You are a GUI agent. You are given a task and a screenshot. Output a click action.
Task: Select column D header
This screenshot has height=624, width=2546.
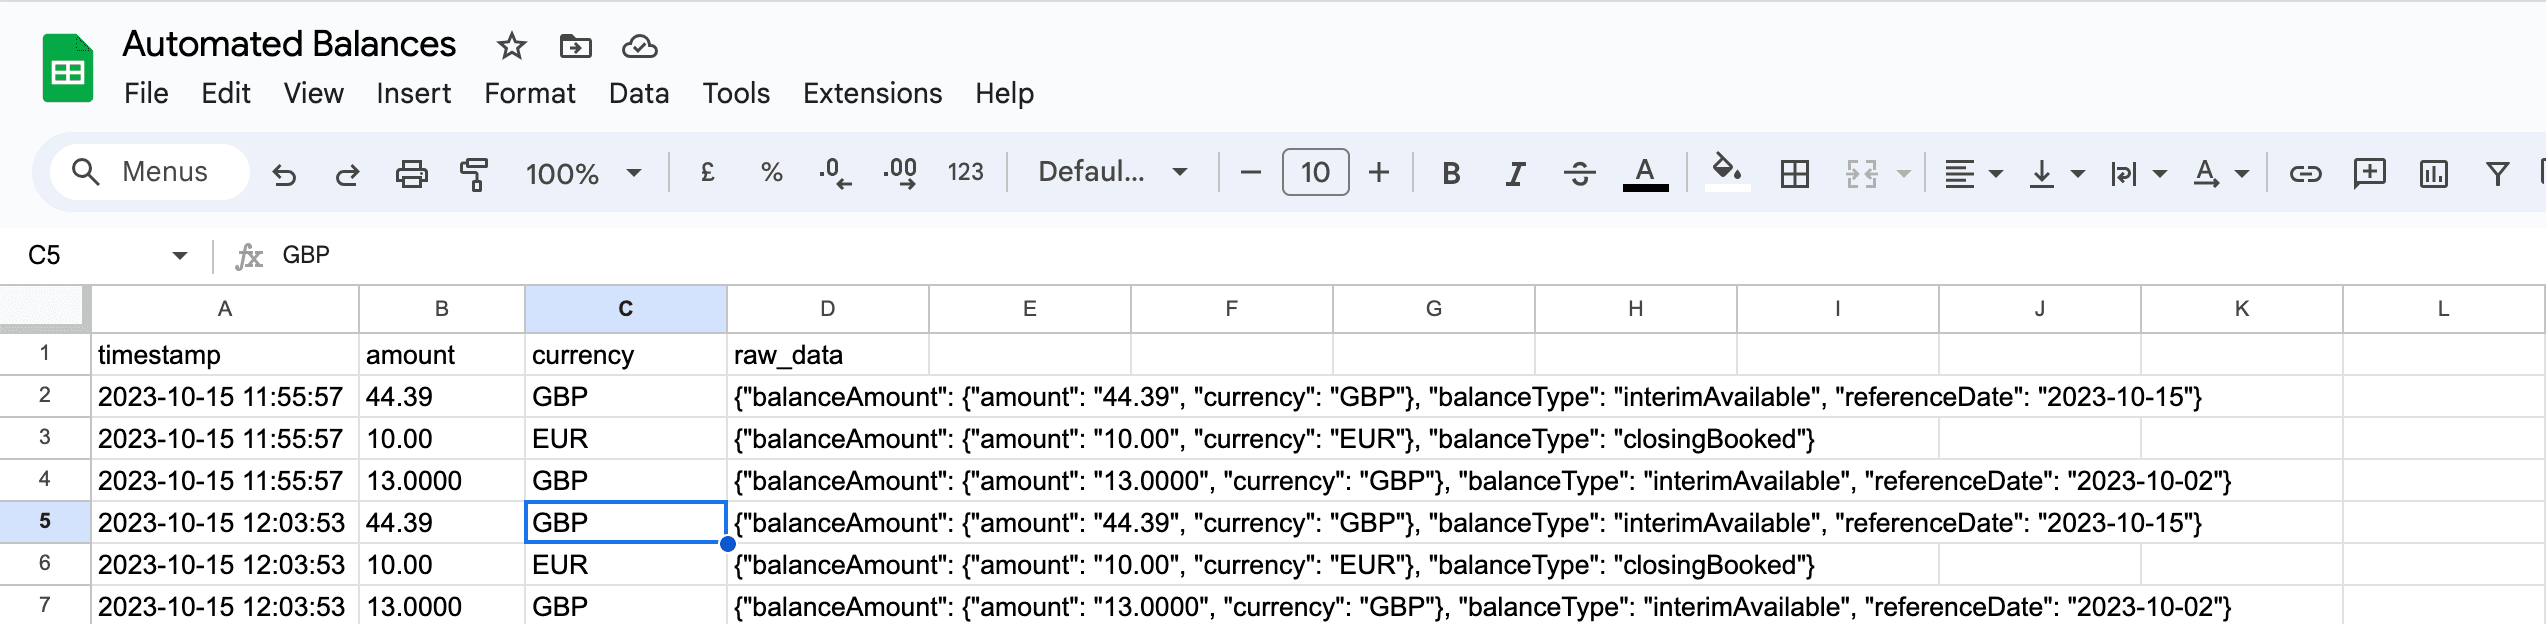pos(828,309)
